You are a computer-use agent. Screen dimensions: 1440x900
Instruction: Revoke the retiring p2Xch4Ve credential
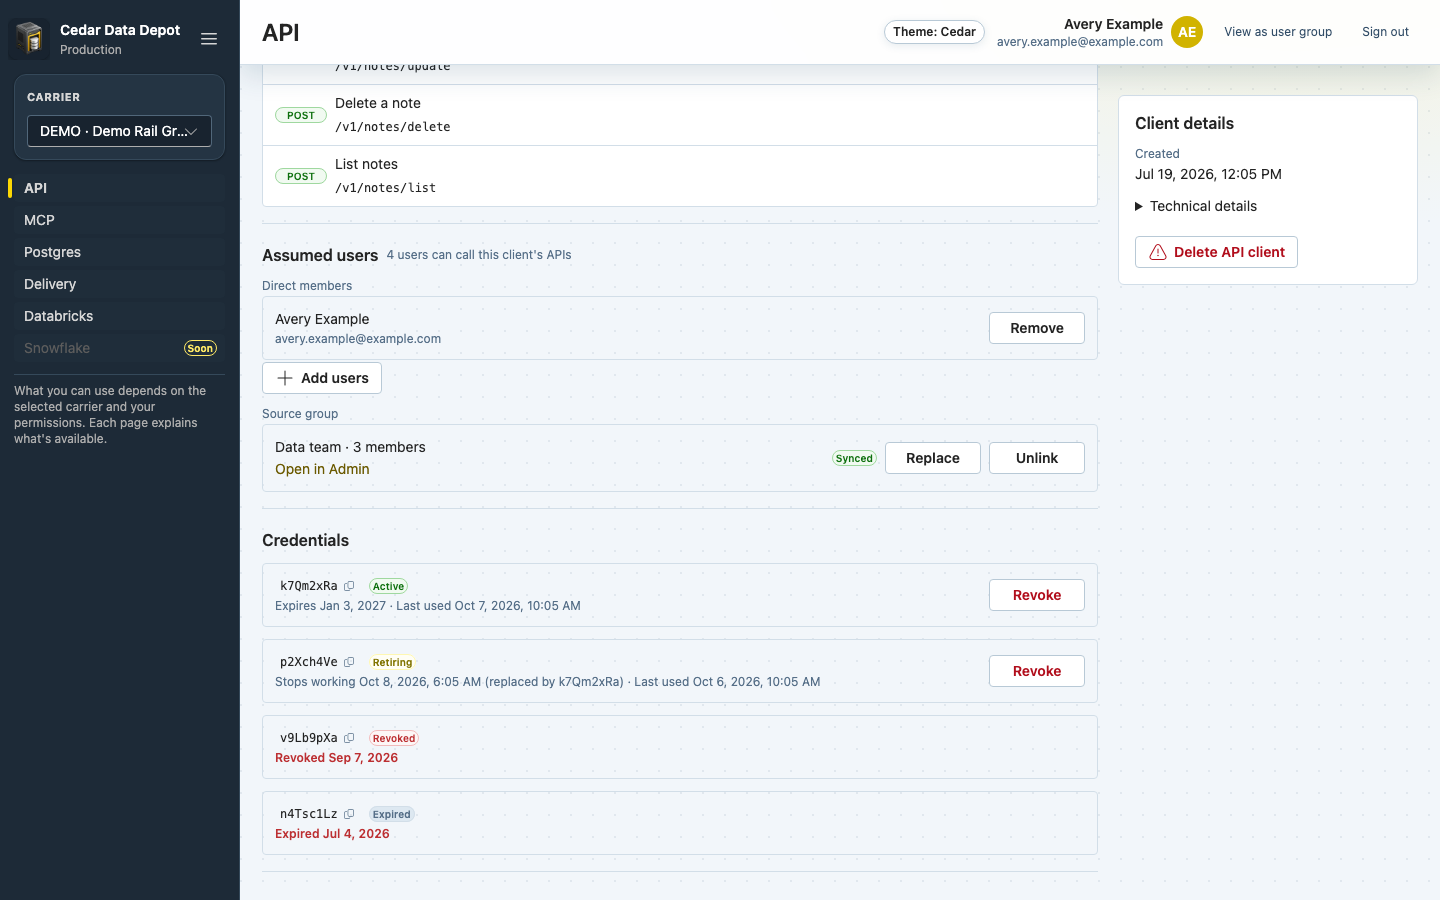pos(1037,671)
